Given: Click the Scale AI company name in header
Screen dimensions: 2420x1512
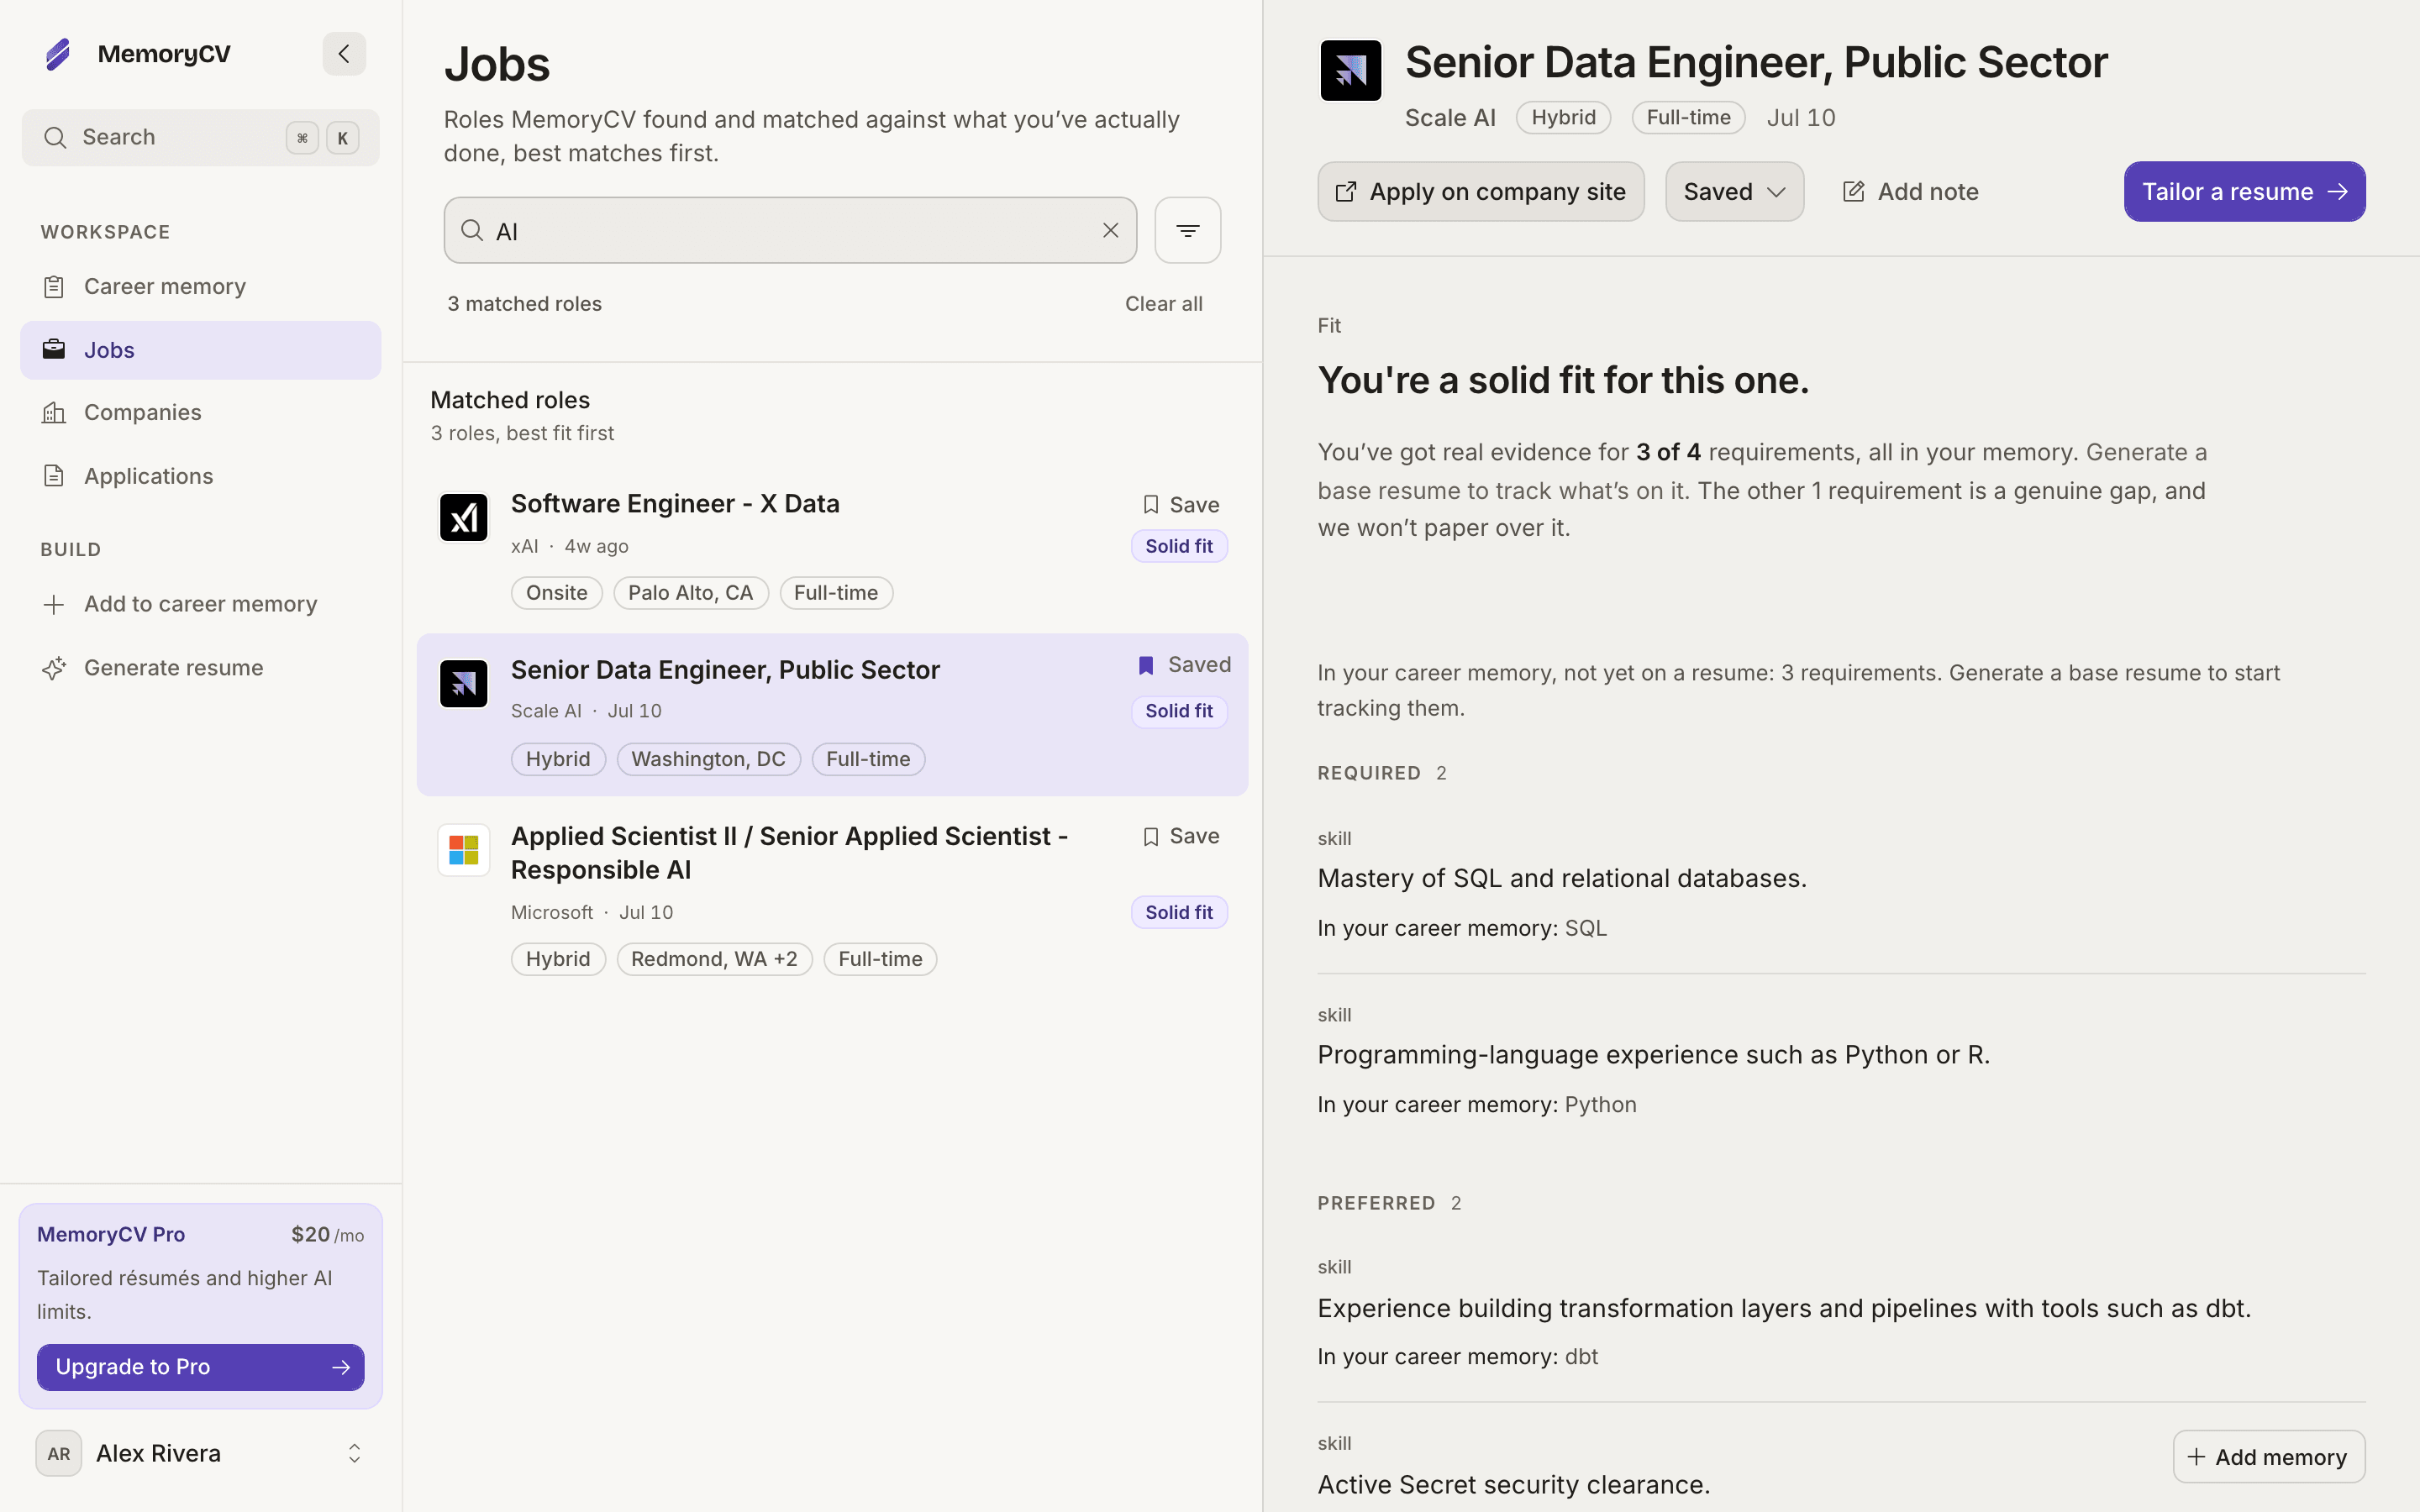Looking at the screenshot, I should (x=1450, y=118).
